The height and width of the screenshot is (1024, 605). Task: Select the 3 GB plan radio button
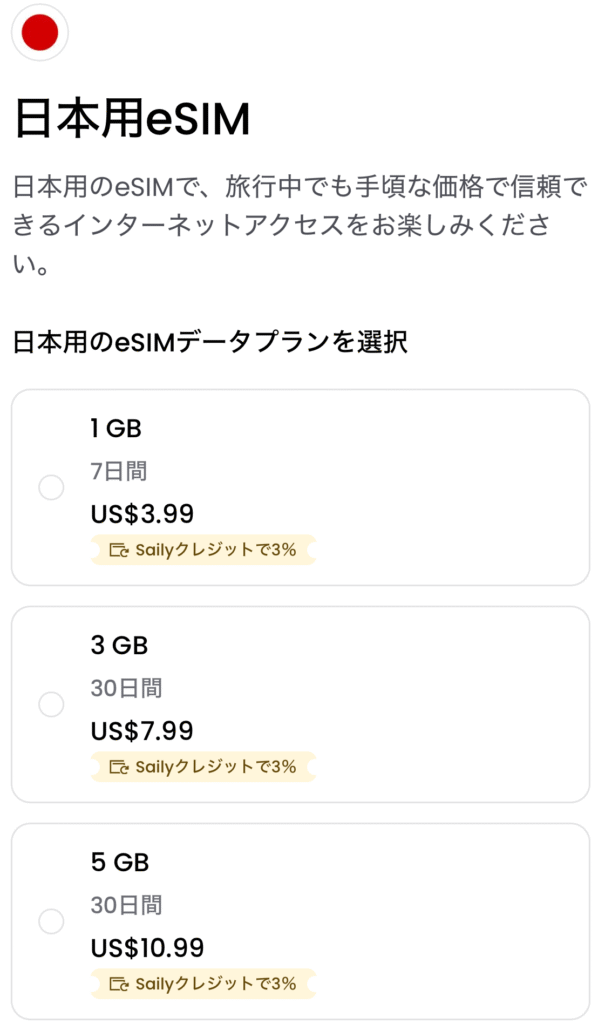click(51, 705)
